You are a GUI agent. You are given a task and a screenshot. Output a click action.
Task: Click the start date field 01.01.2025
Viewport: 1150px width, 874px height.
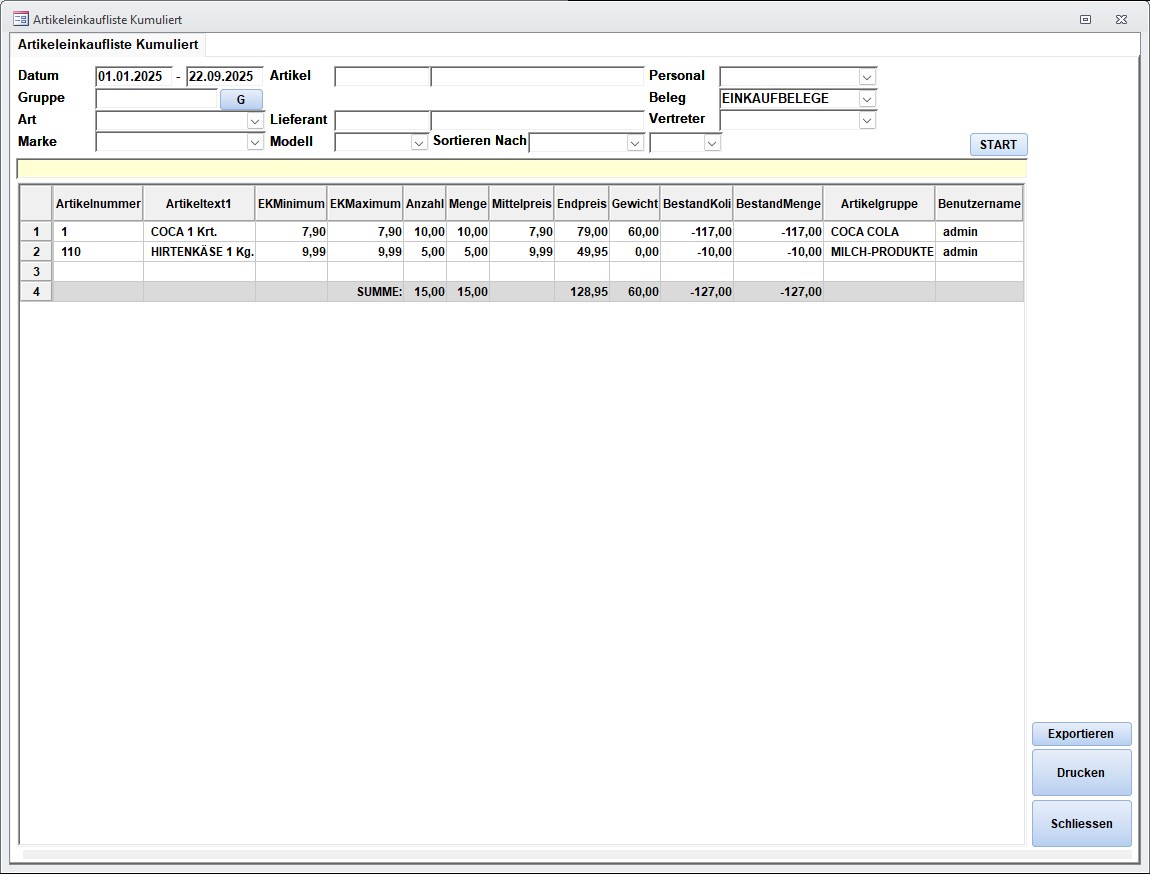point(134,77)
